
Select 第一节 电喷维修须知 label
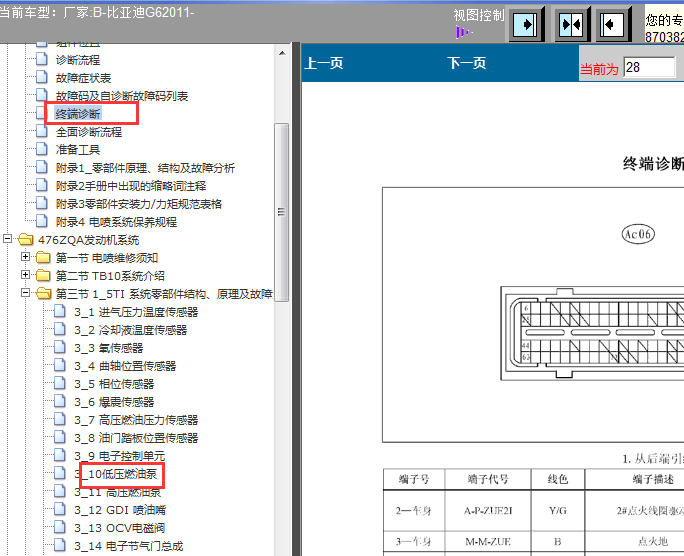click(107, 258)
